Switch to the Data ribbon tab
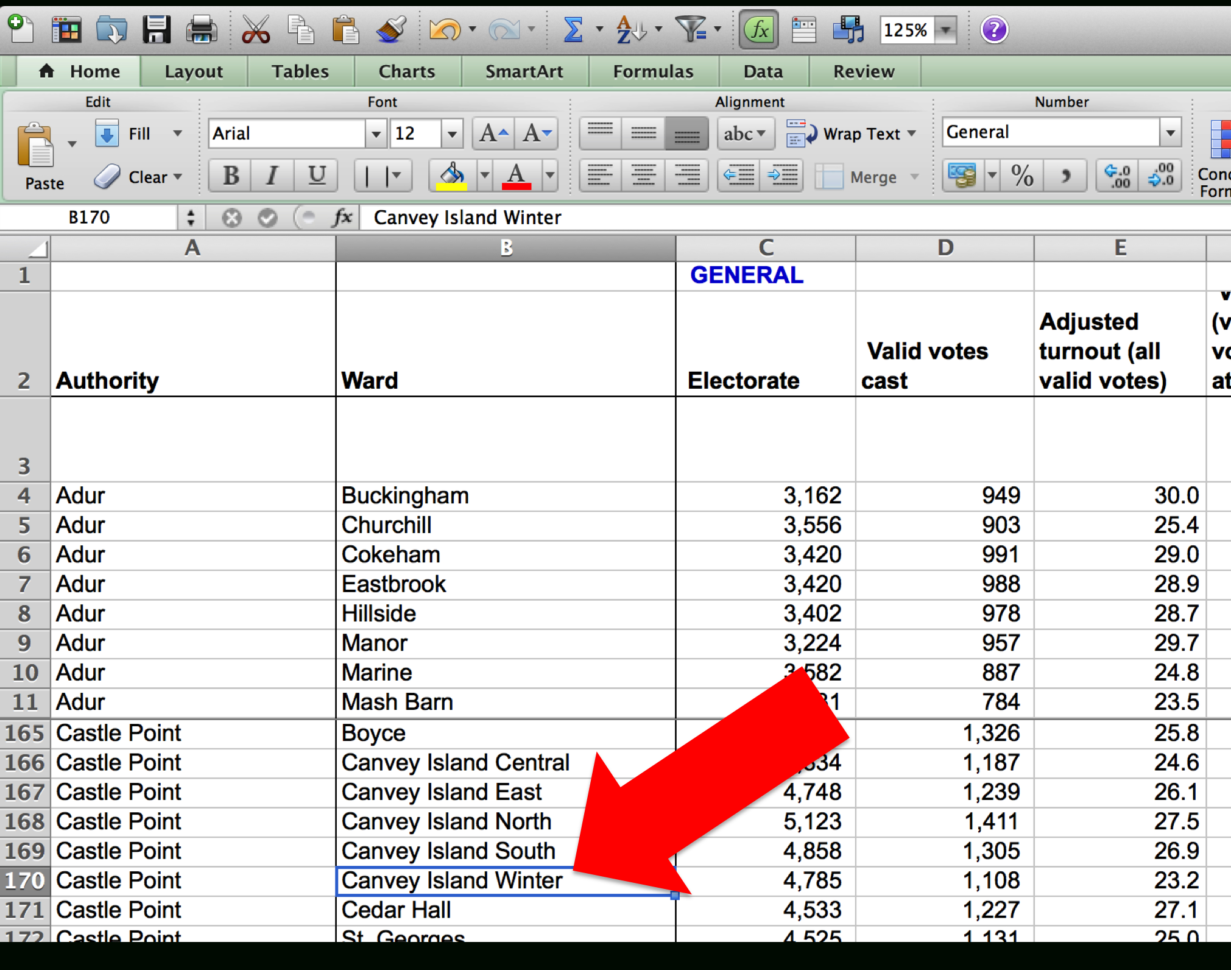This screenshot has width=1231, height=970. [x=762, y=71]
